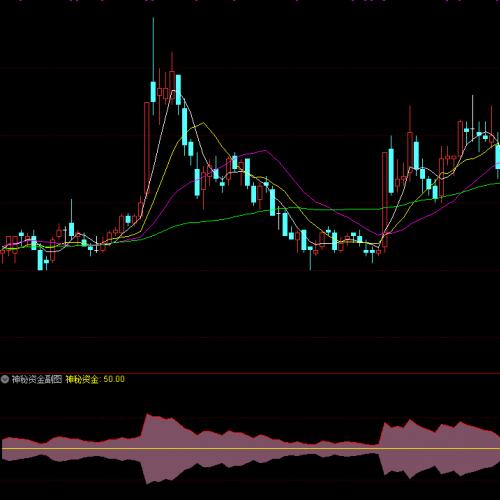The image size is (500, 500).
Task: Select the red divider between chart and indicator
Action: coord(250,373)
